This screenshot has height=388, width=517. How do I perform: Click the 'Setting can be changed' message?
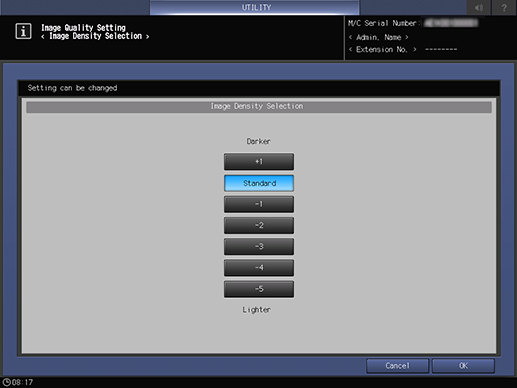coord(72,88)
